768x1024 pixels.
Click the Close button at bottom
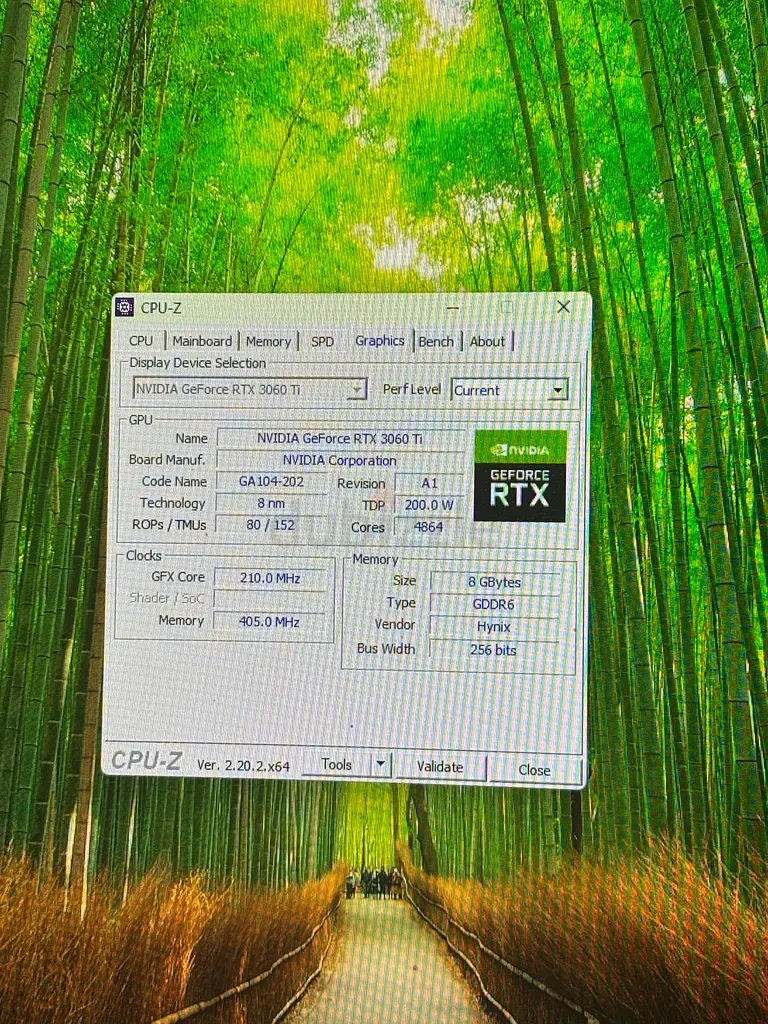click(x=534, y=770)
